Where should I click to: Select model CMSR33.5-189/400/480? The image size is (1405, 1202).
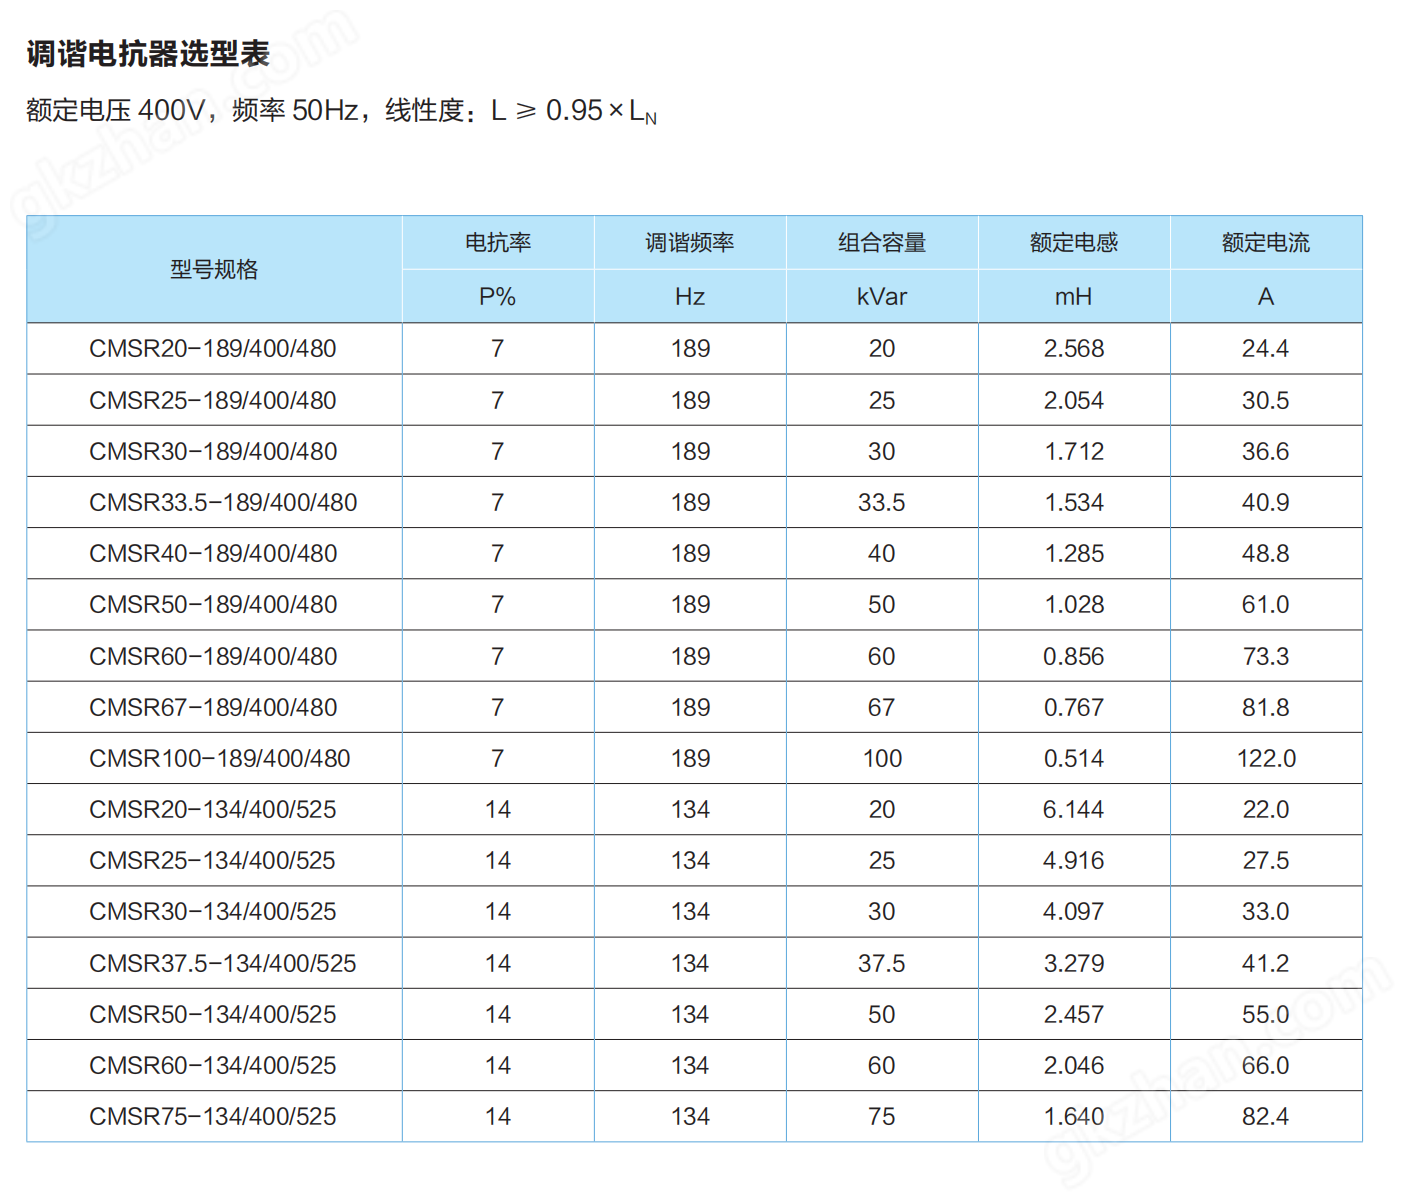[x=223, y=503]
